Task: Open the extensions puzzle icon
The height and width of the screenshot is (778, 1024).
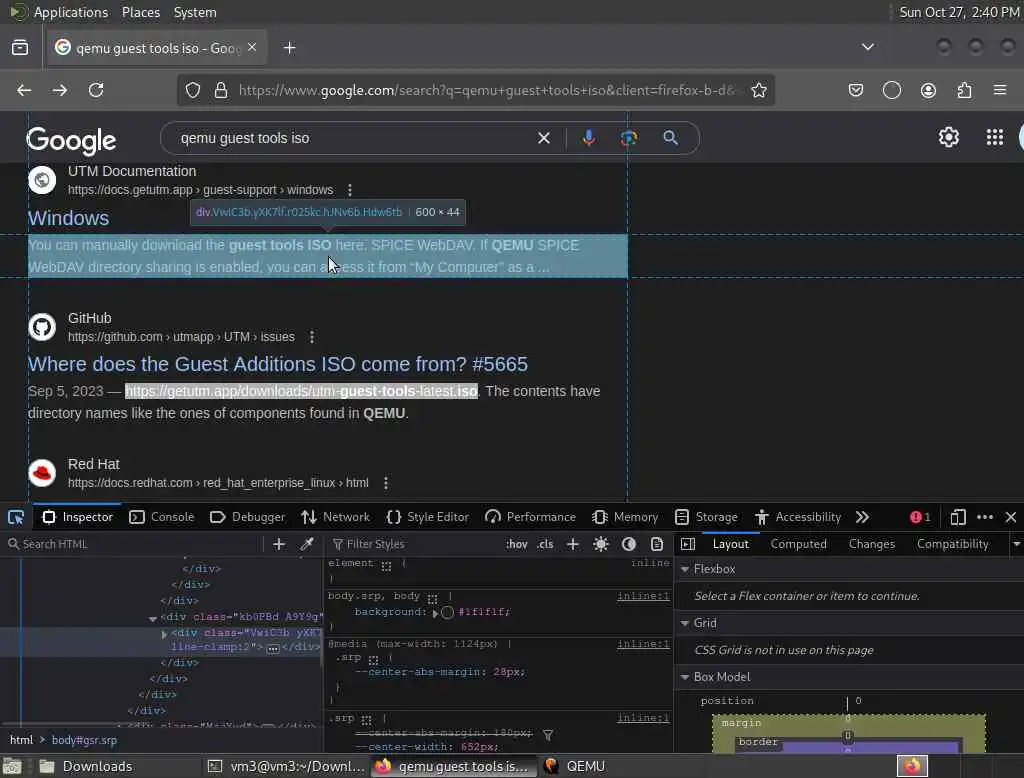Action: [x=965, y=90]
